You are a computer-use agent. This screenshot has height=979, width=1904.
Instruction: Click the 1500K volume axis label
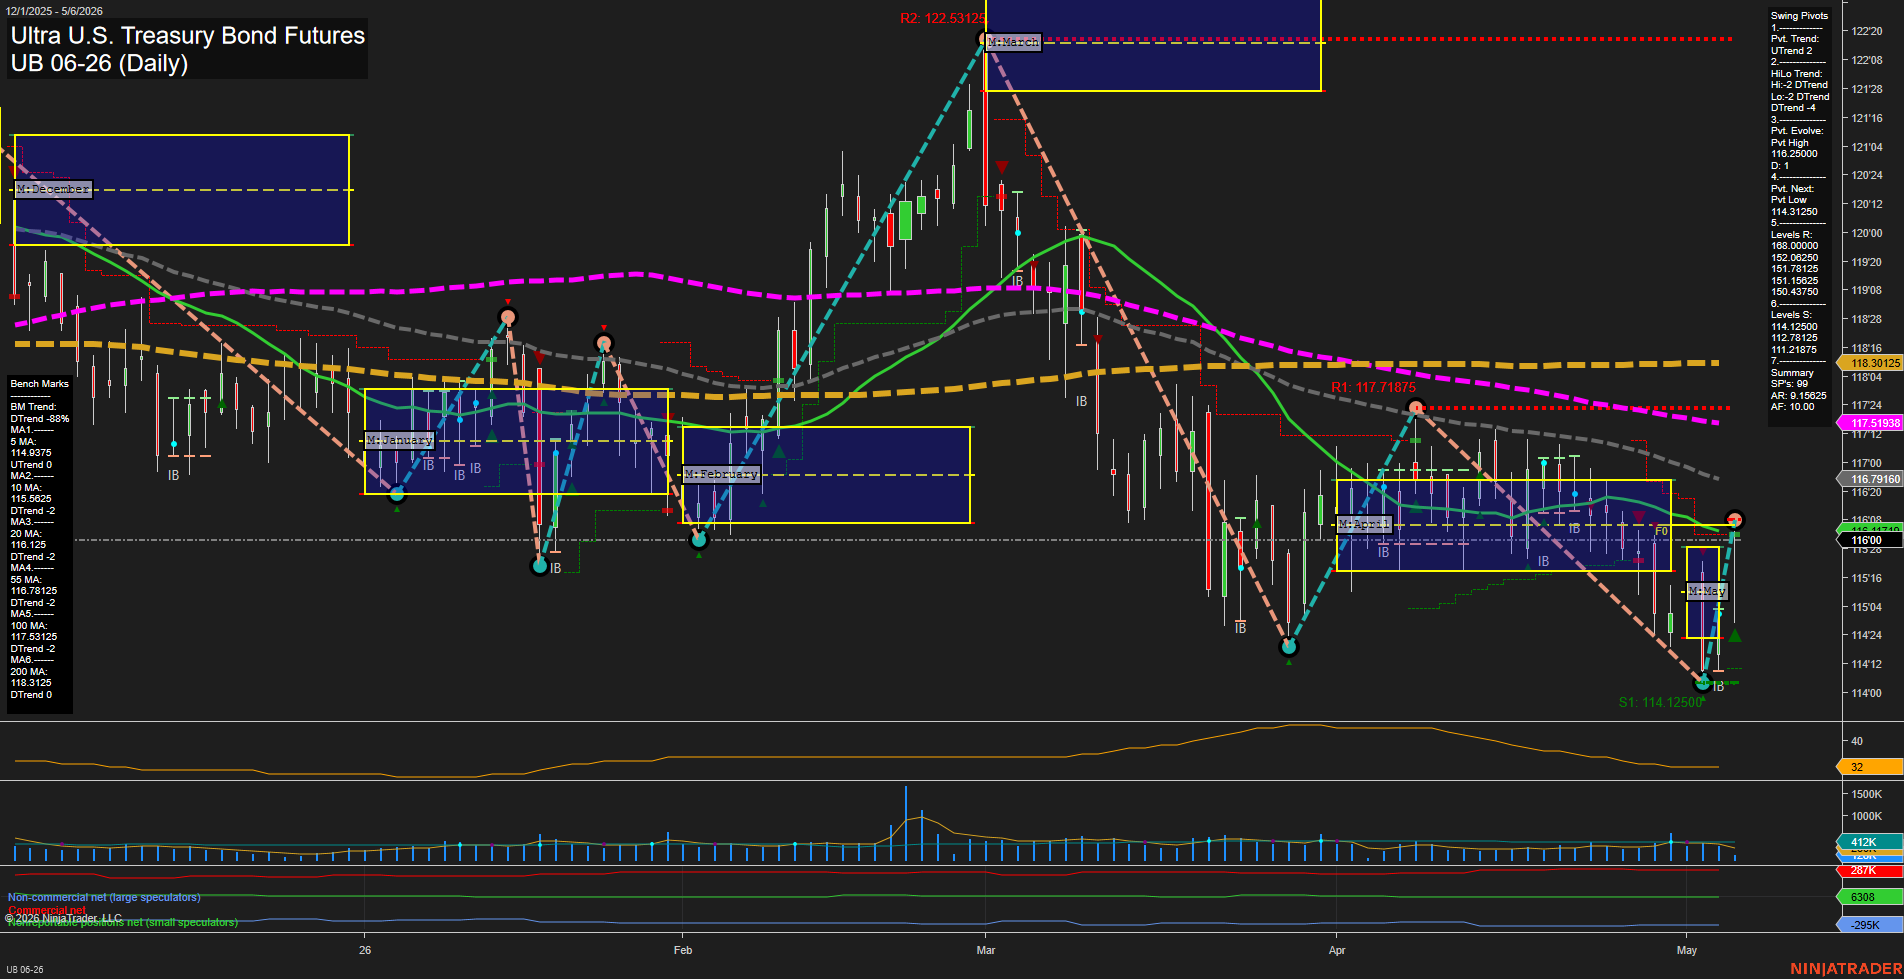pyautogui.click(x=1867, y=794)
